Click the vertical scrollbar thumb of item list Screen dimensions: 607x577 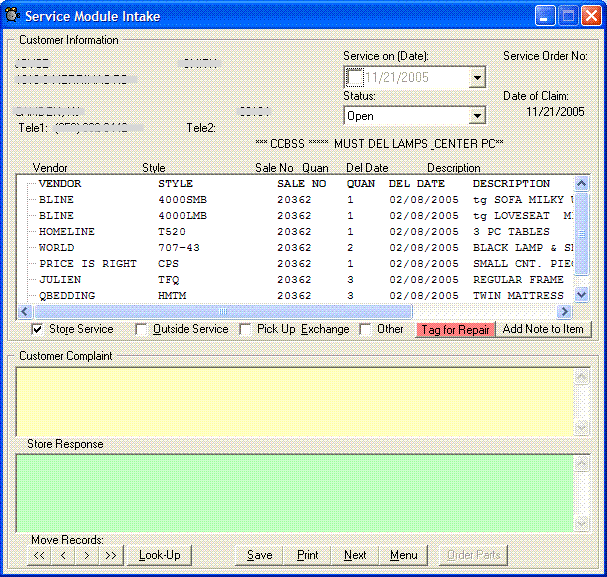581,233
